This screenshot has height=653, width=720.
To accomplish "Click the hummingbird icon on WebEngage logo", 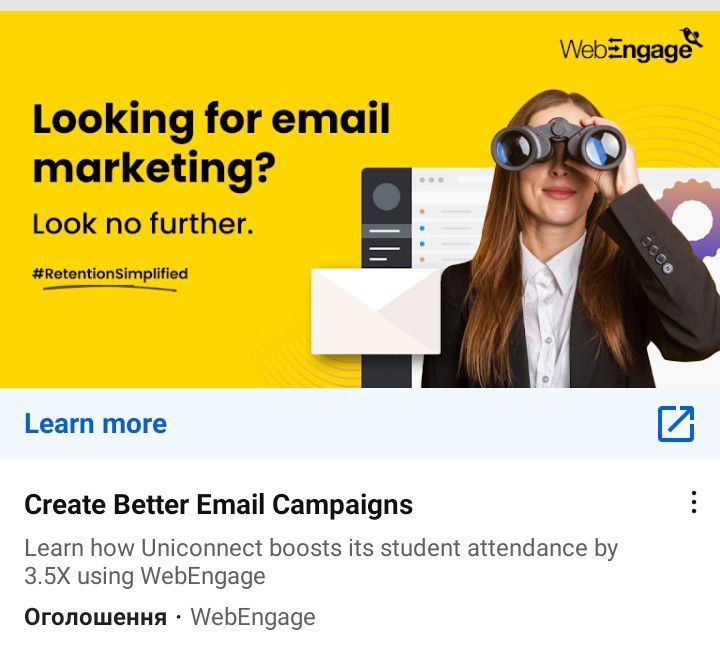I will (x=692, y=37).
